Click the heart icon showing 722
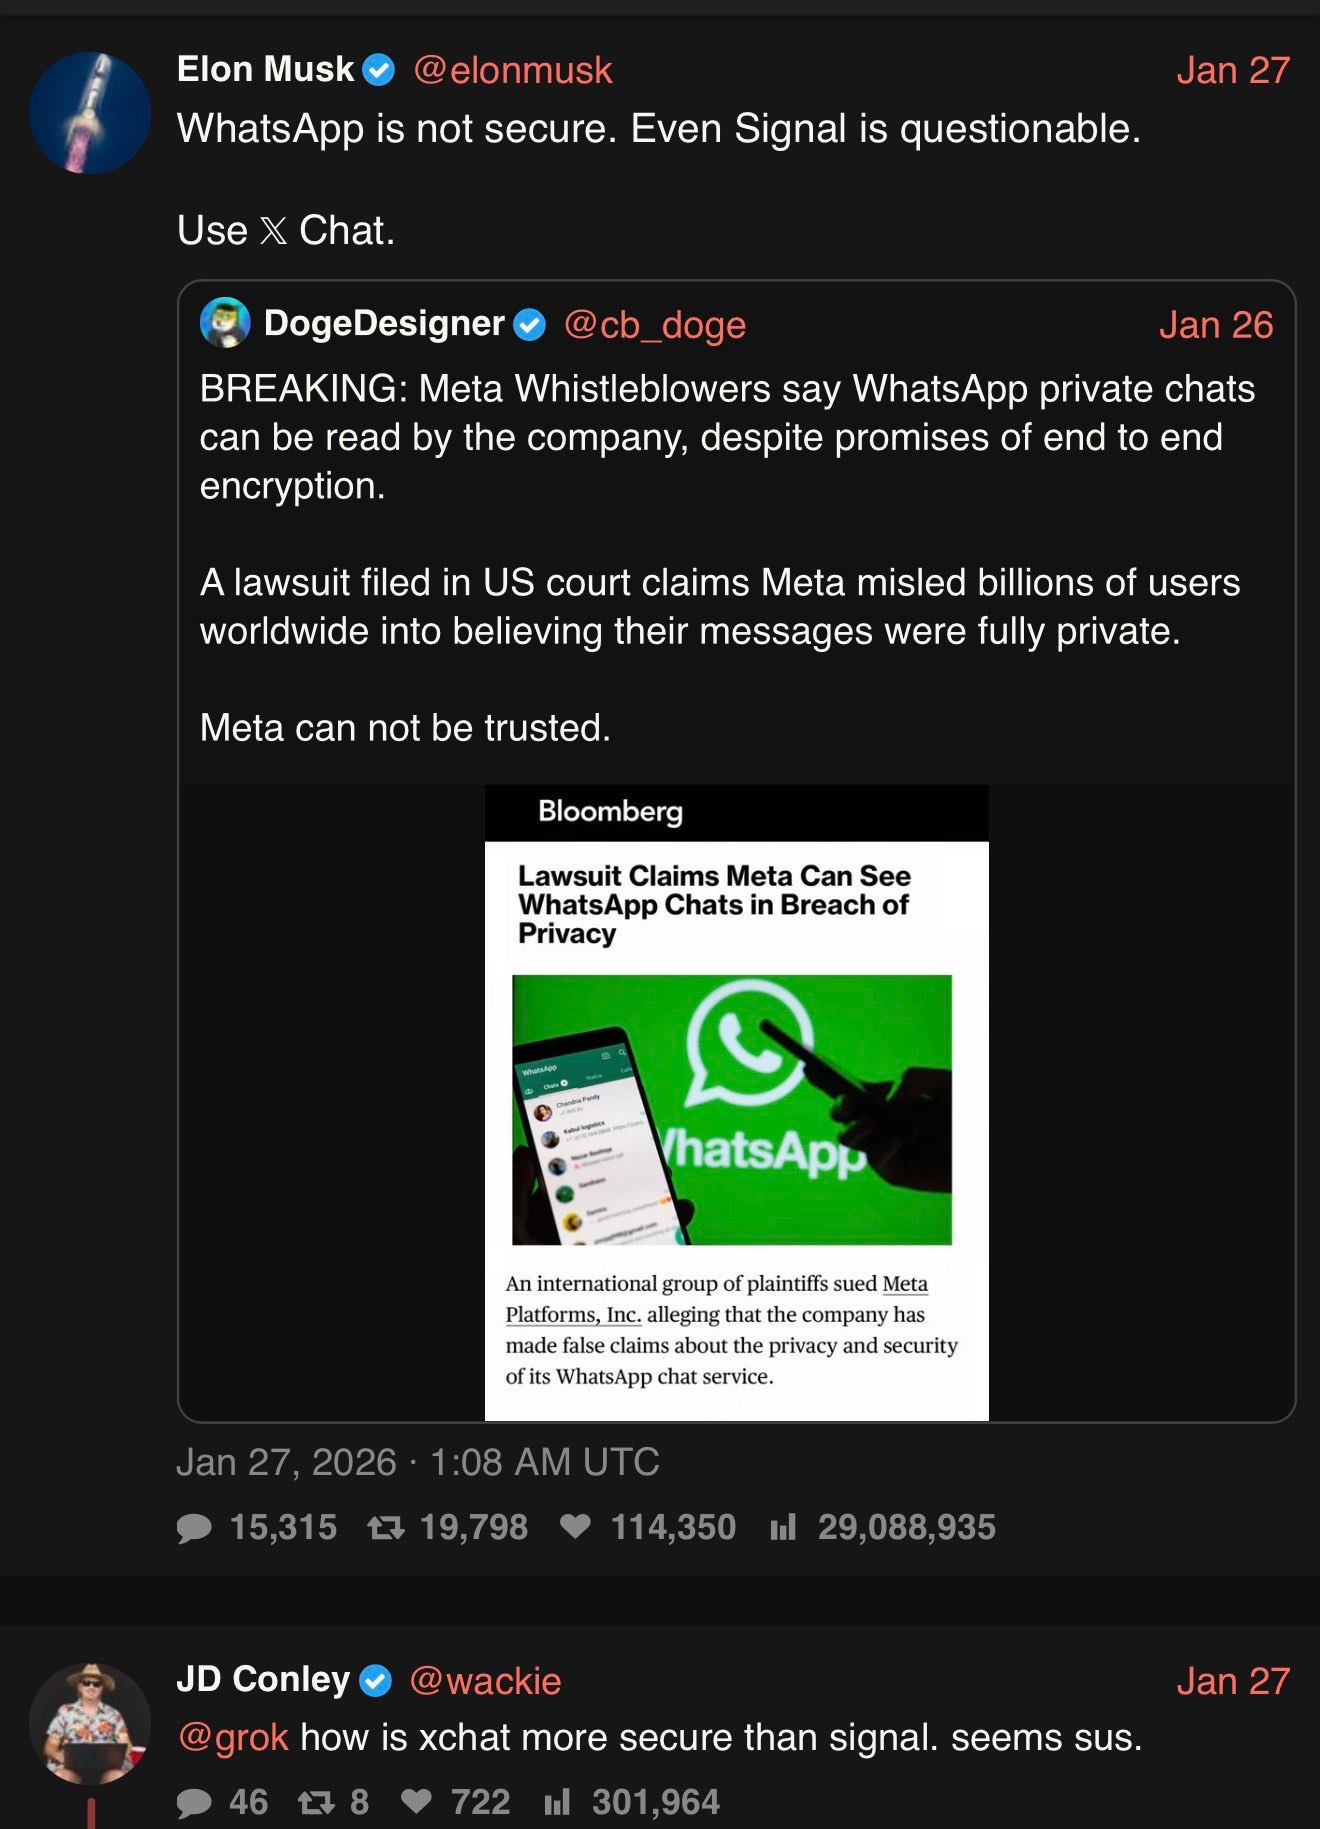 click(x=416, y=1801)
